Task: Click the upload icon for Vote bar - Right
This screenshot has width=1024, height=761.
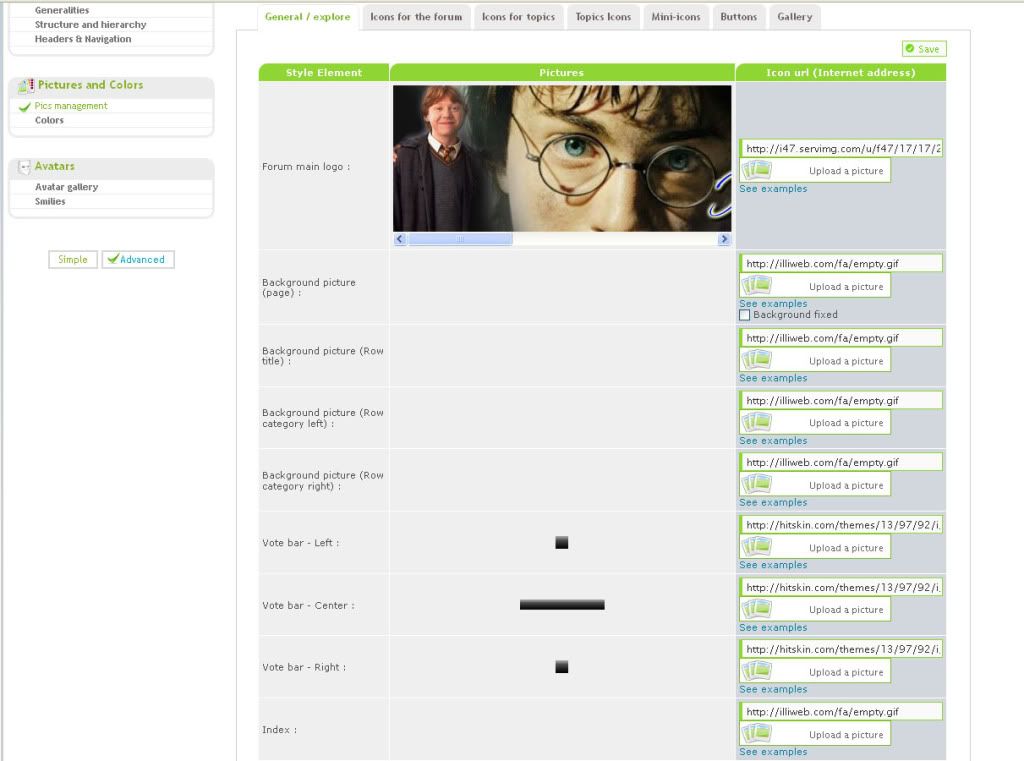Action: coord(757,672)
